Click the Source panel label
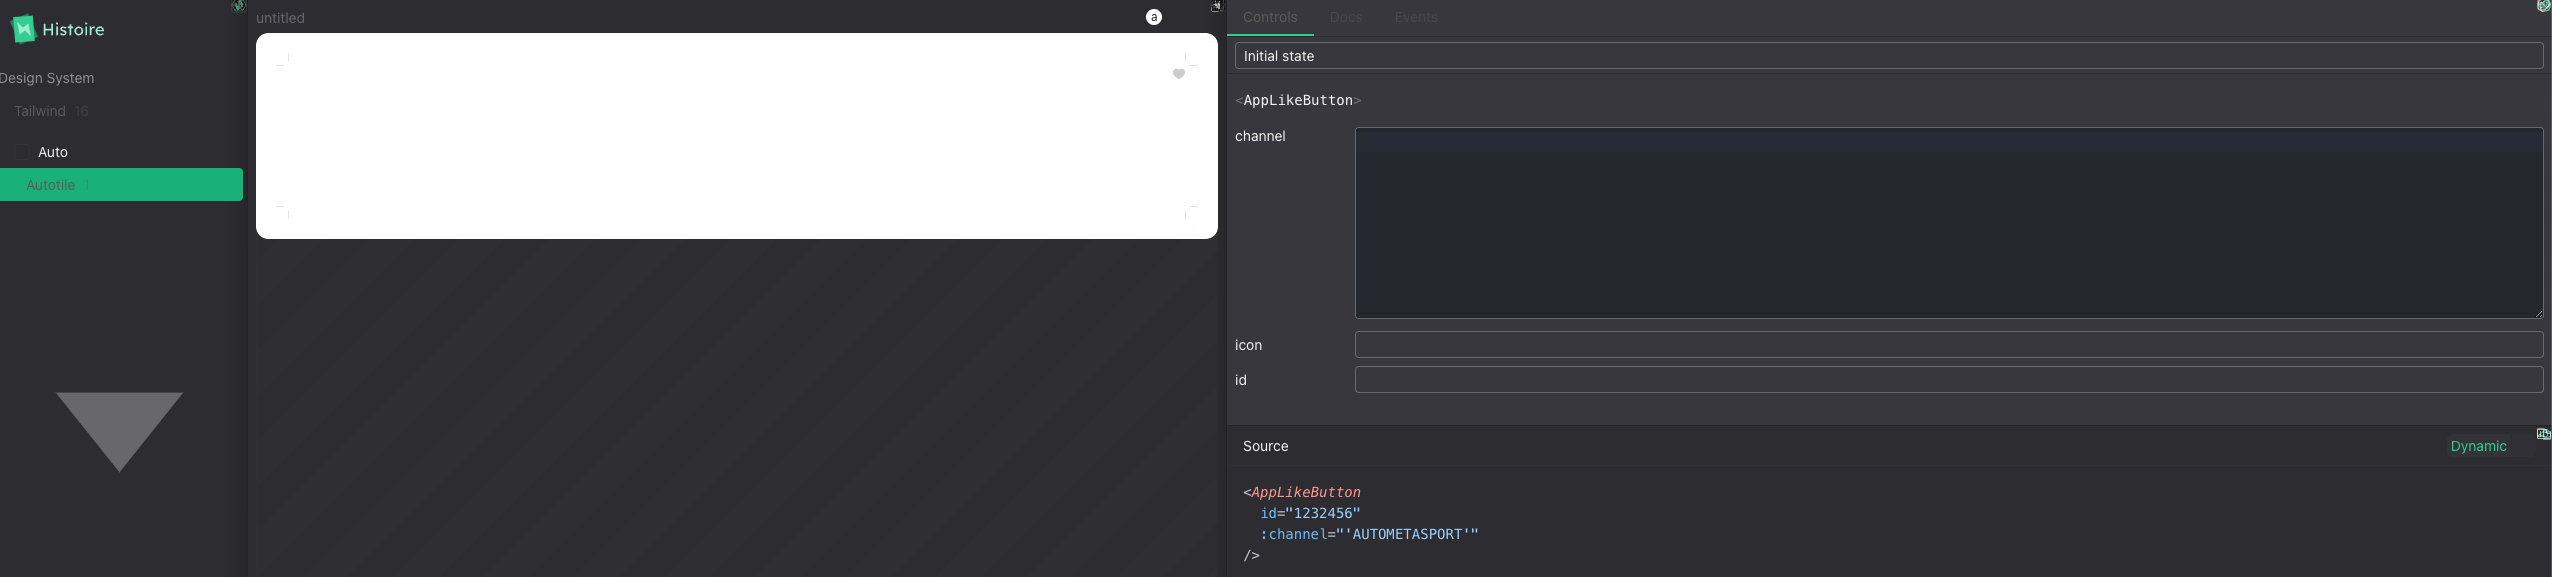Image resolution: width=2552 pixels, height=577 pixels. [1265, 446]
